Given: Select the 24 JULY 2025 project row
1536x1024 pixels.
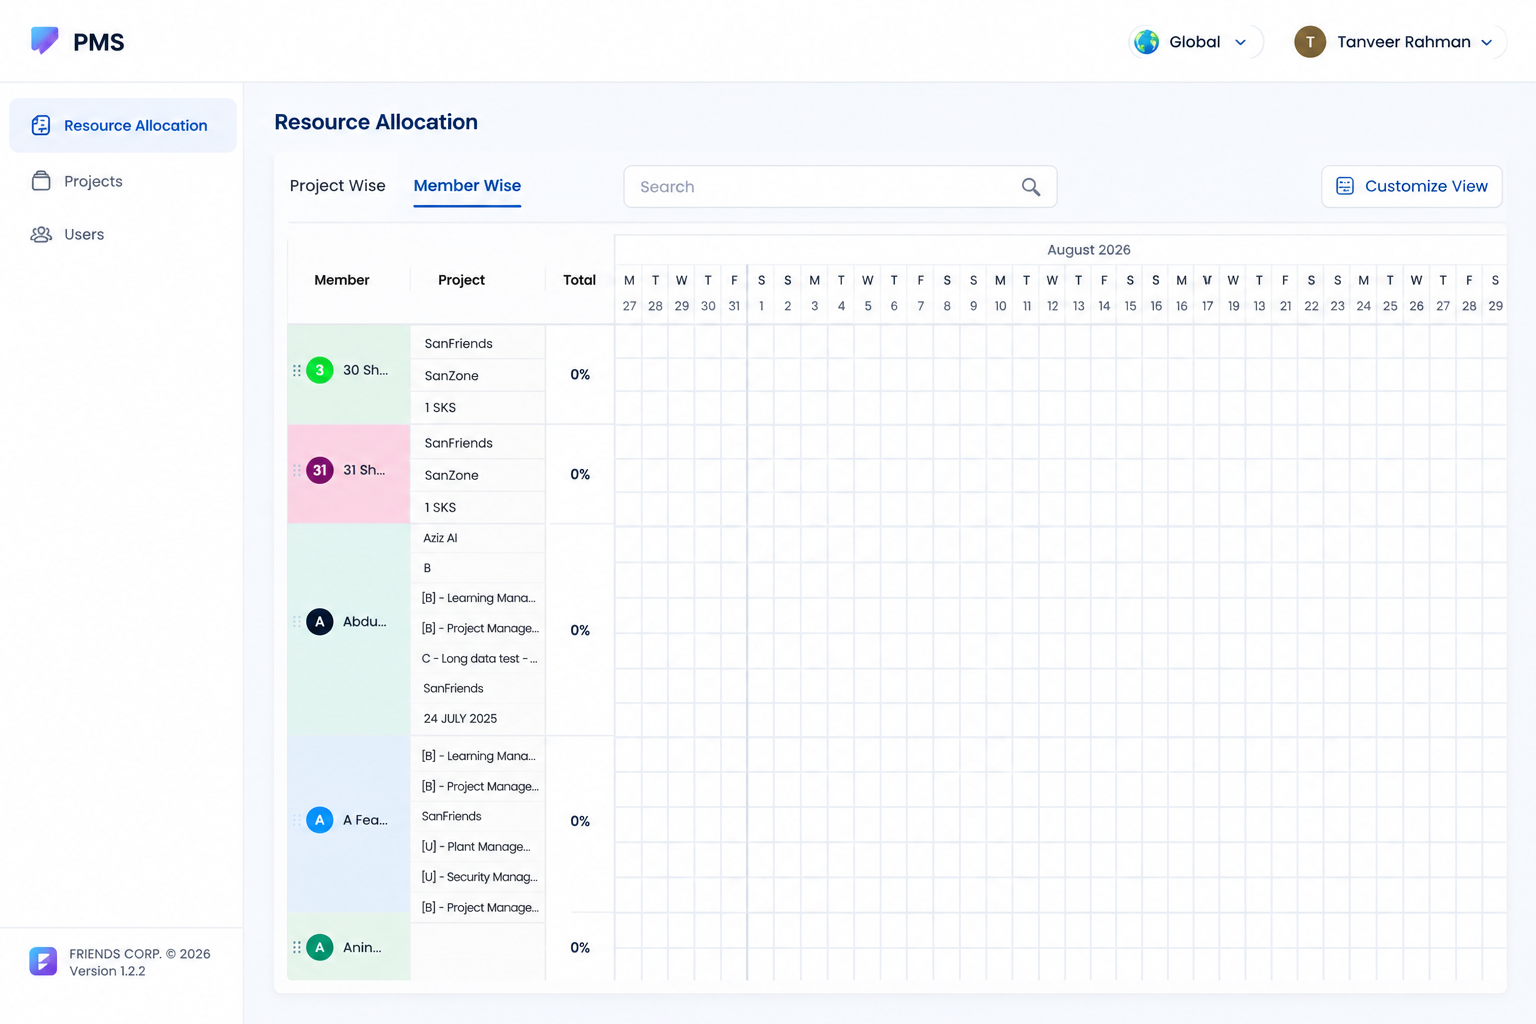Looking at the screenshot, I should 460,719.
